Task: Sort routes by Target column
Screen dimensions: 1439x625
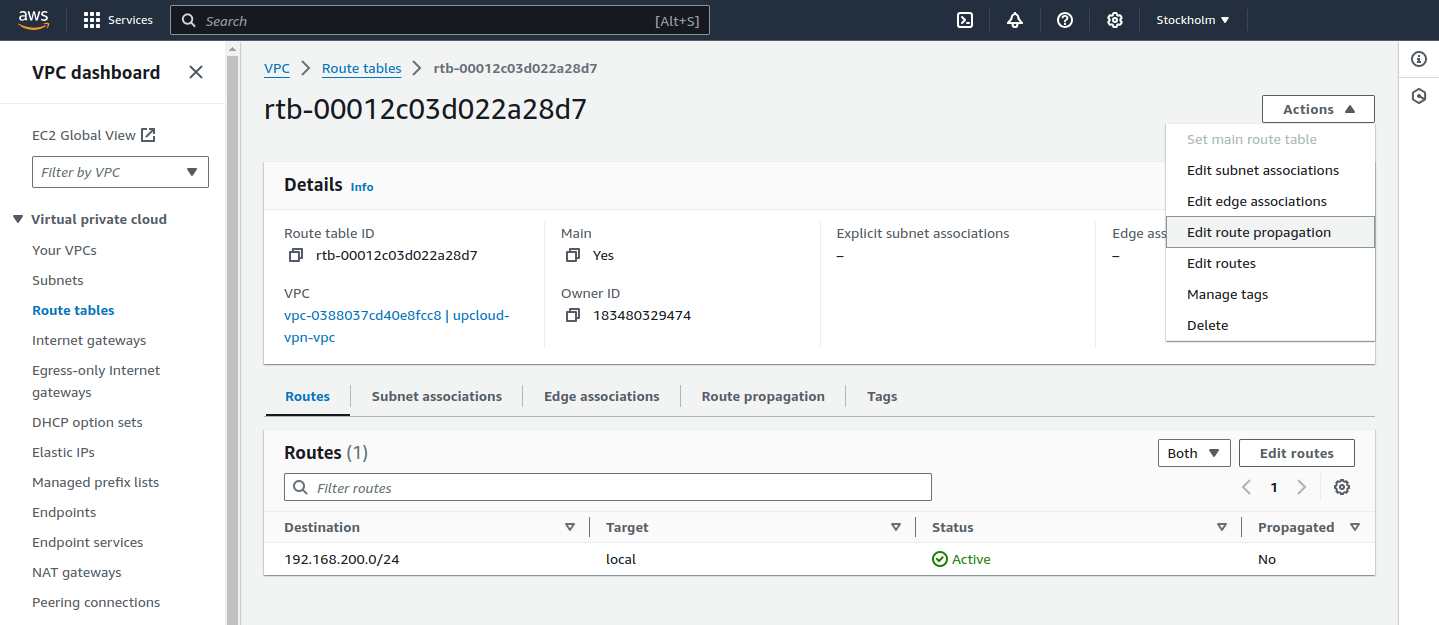Action: click(896, 527)
